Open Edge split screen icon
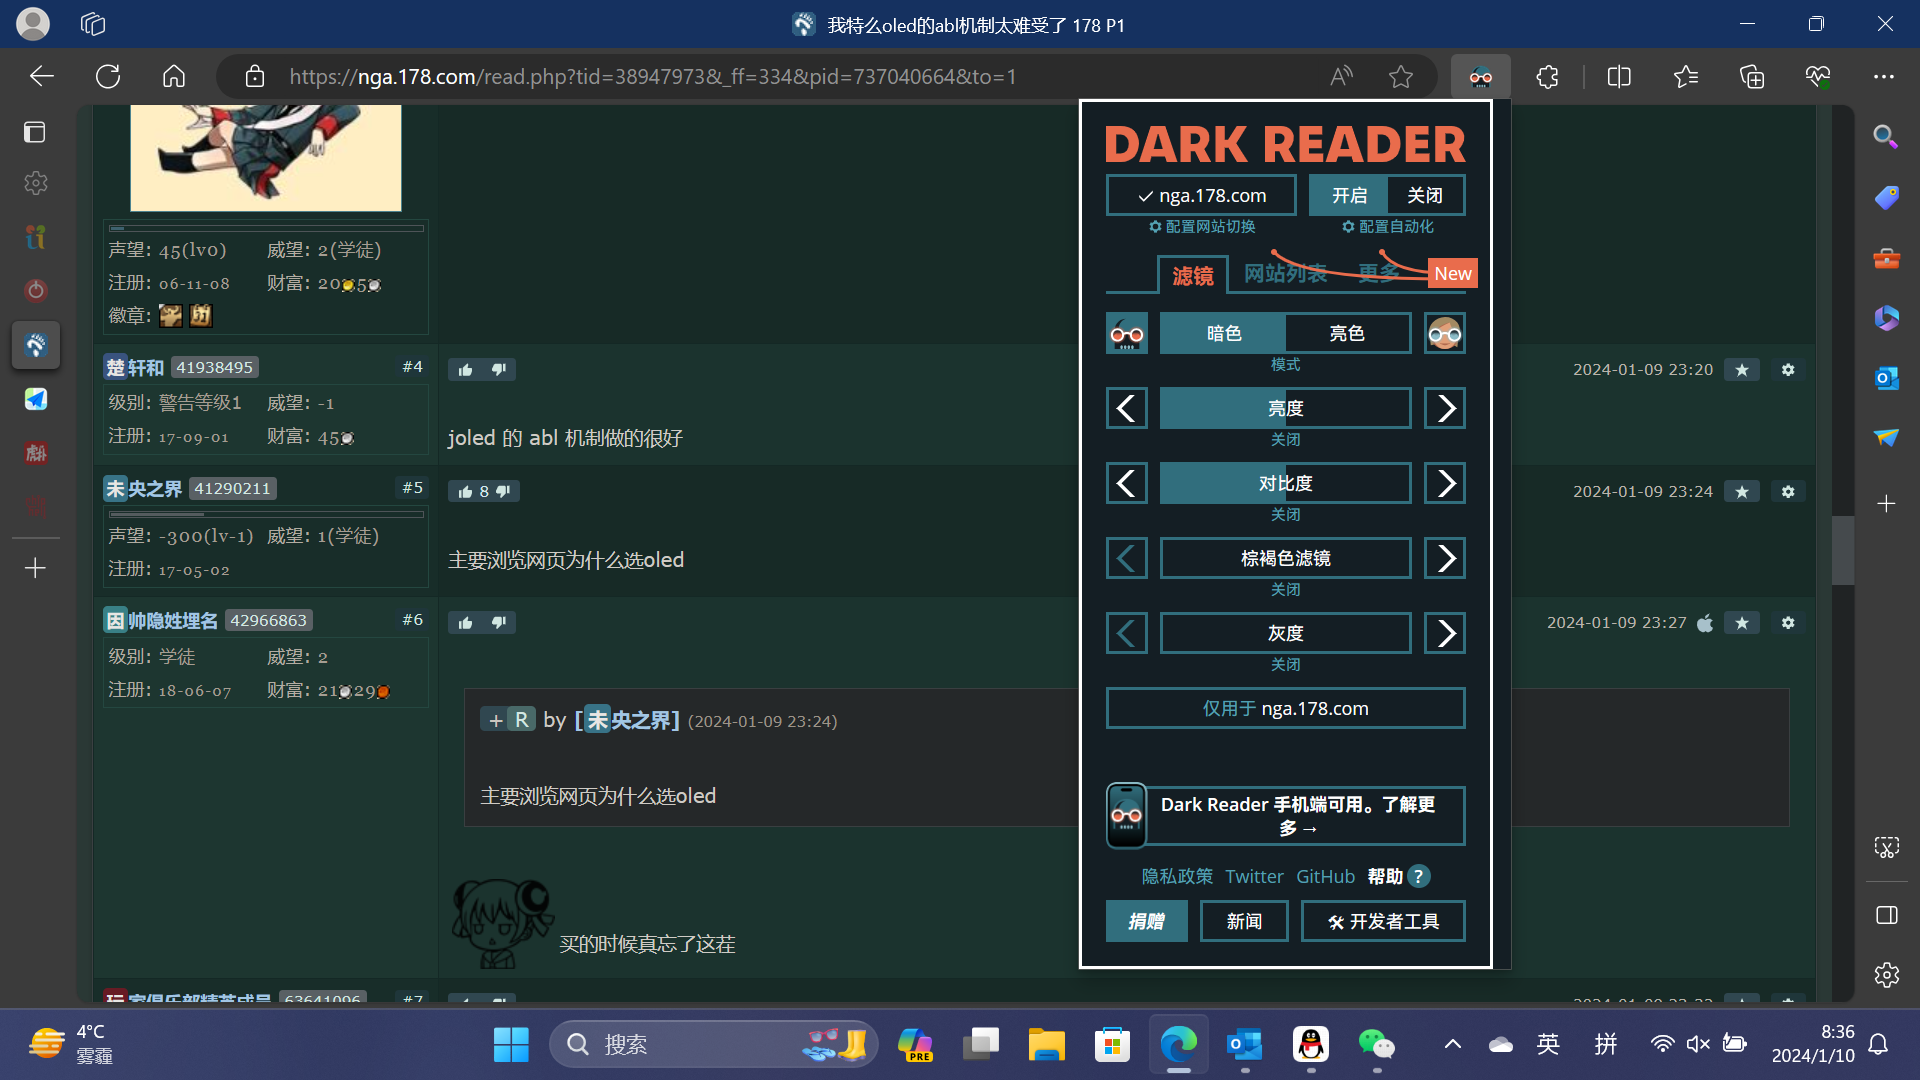1920x1080 pixels. point(1618,77)
